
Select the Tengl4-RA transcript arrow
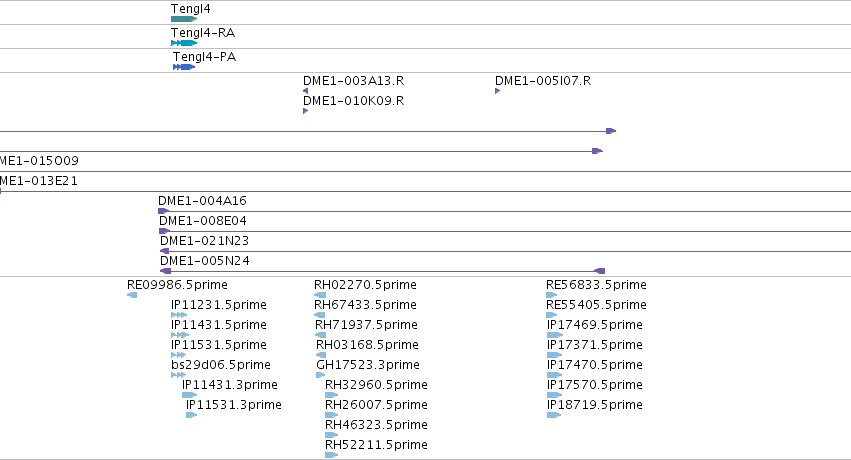(183, 43)
